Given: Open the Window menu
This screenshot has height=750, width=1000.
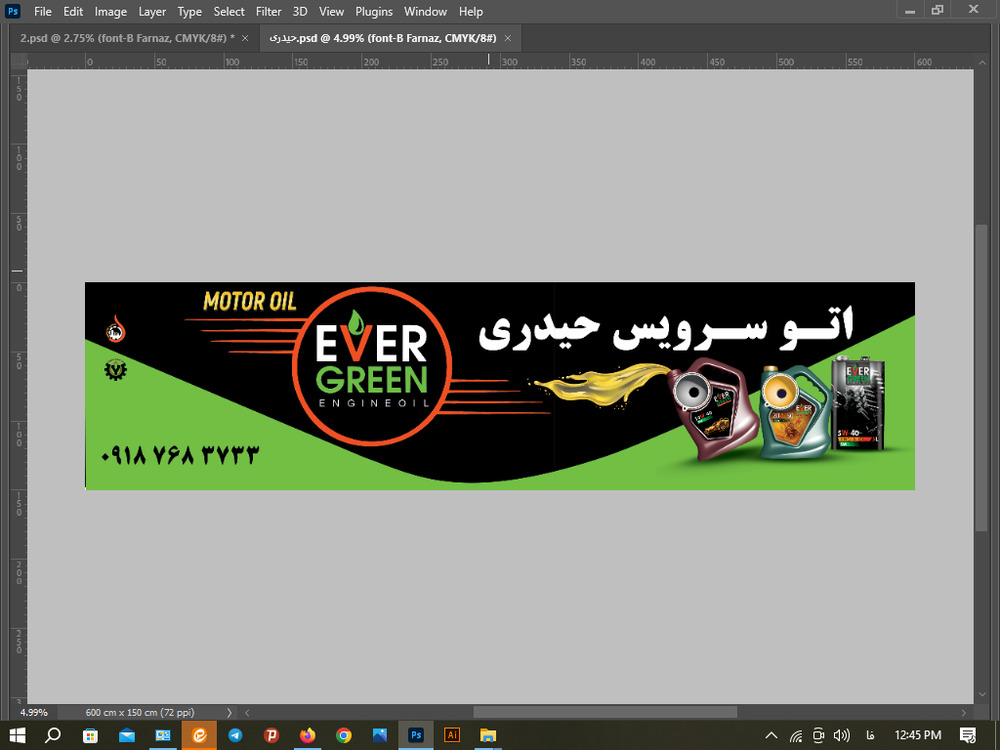Looking at the screenshot, I should pos(425,11).
